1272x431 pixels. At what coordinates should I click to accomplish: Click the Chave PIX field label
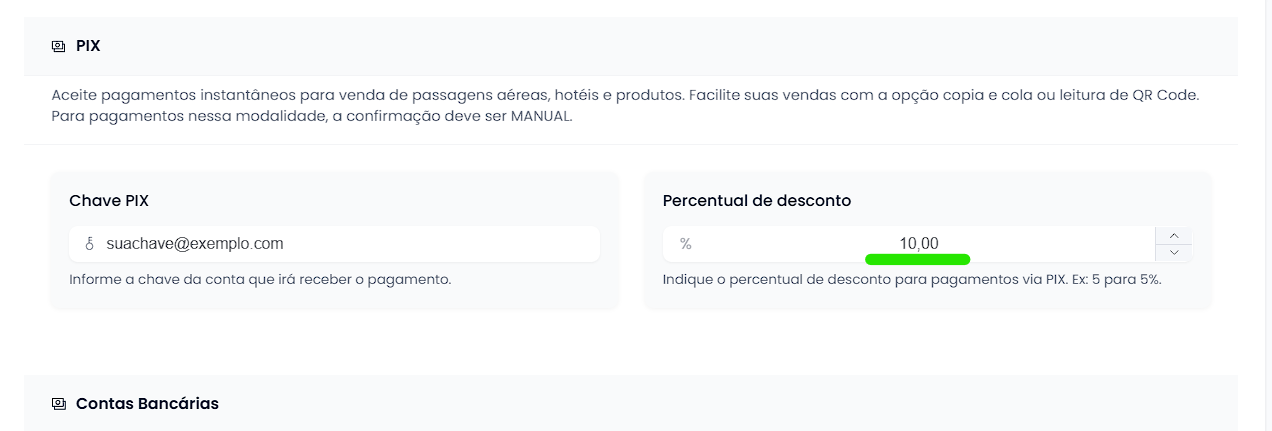[109, 201]
